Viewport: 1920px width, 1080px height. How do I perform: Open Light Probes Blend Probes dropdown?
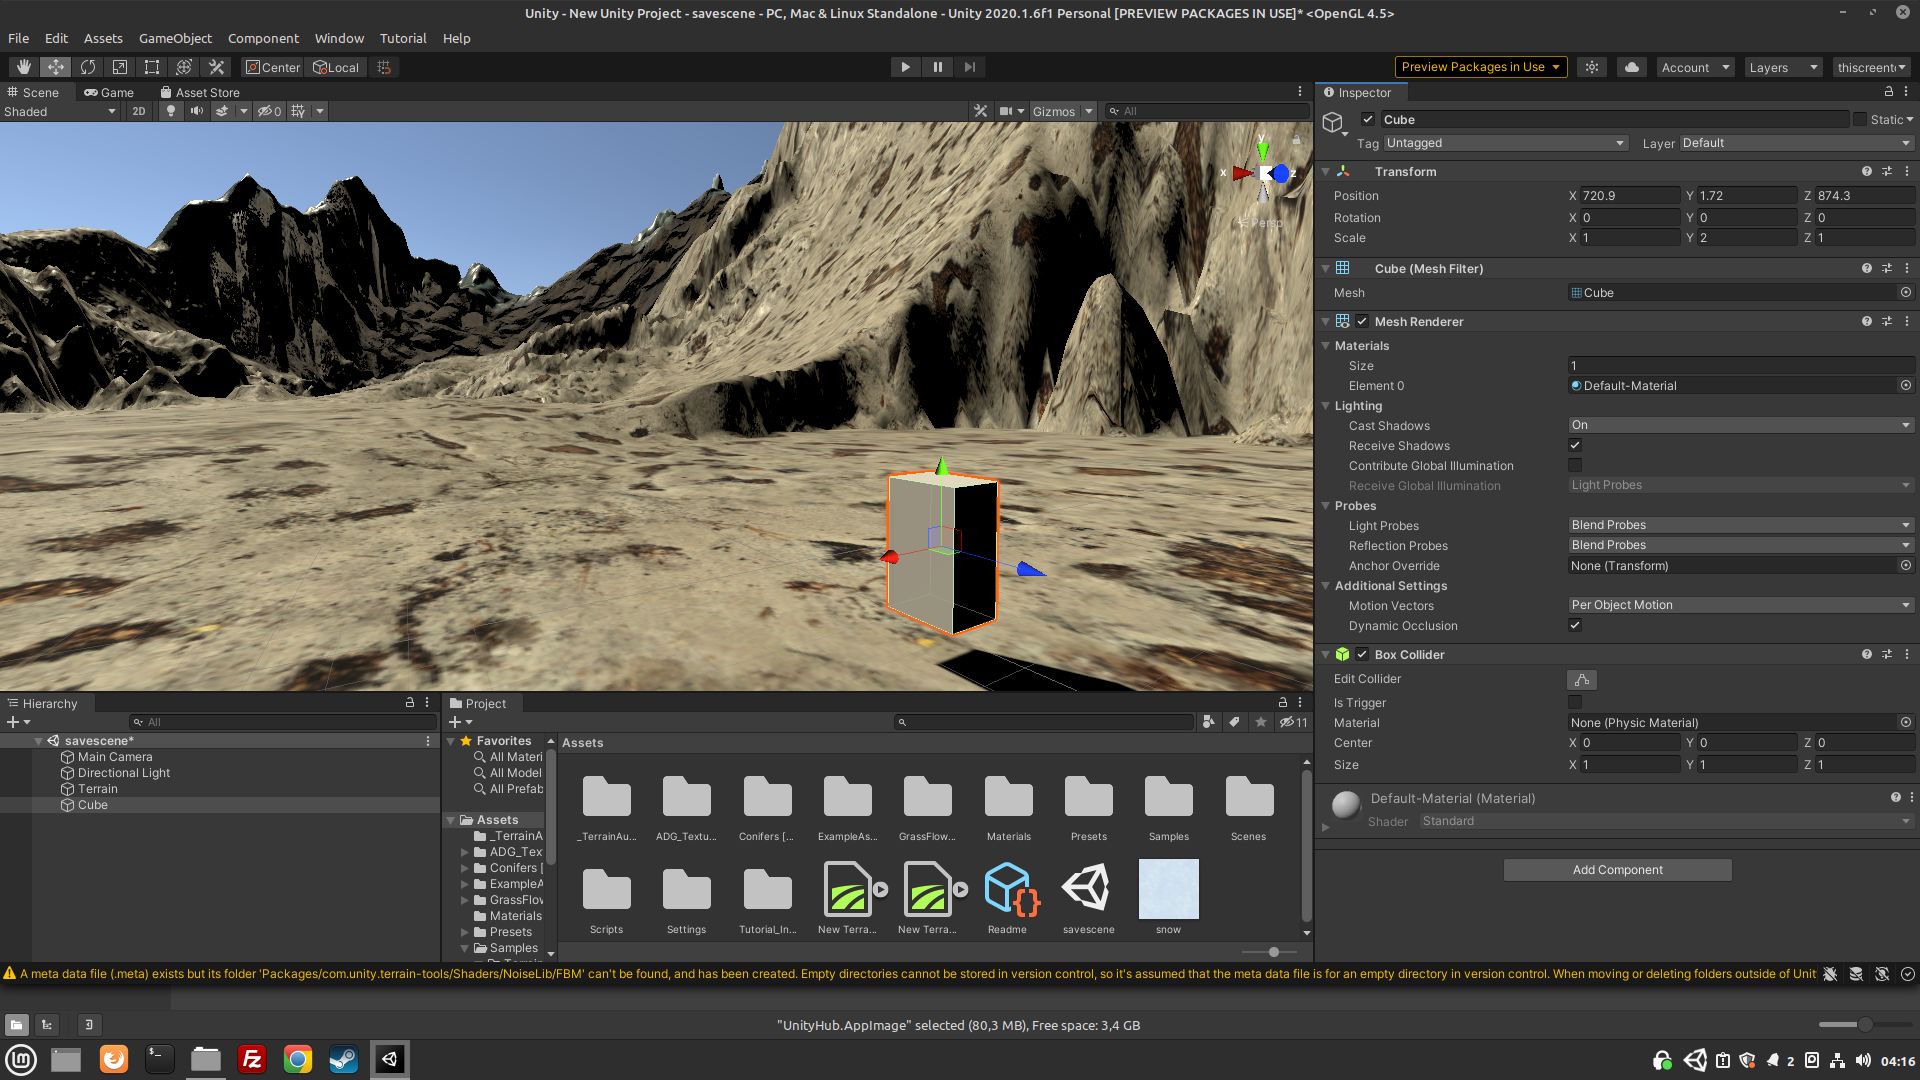click(1741, 525)
